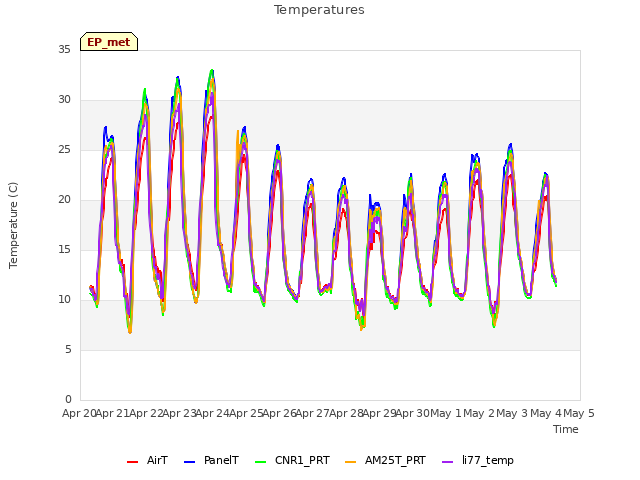
Task: Click the EP_met annotation label
Action: (109, 42)
